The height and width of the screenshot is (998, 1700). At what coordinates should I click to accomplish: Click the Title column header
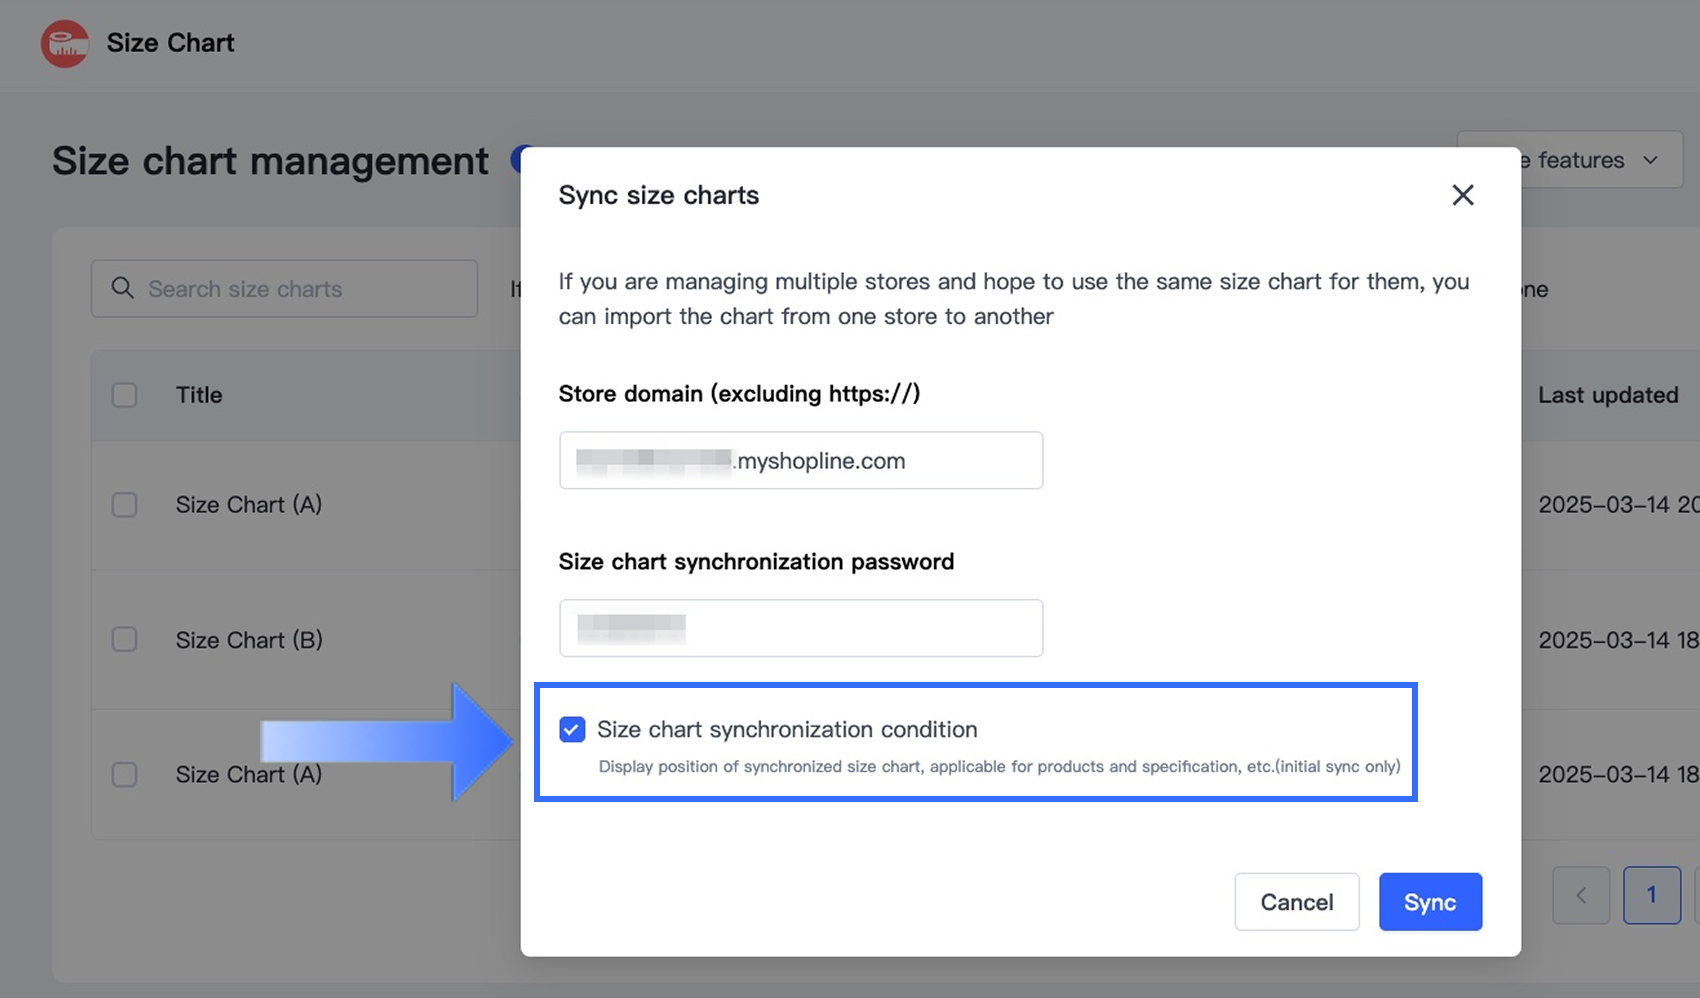point(199,395)
